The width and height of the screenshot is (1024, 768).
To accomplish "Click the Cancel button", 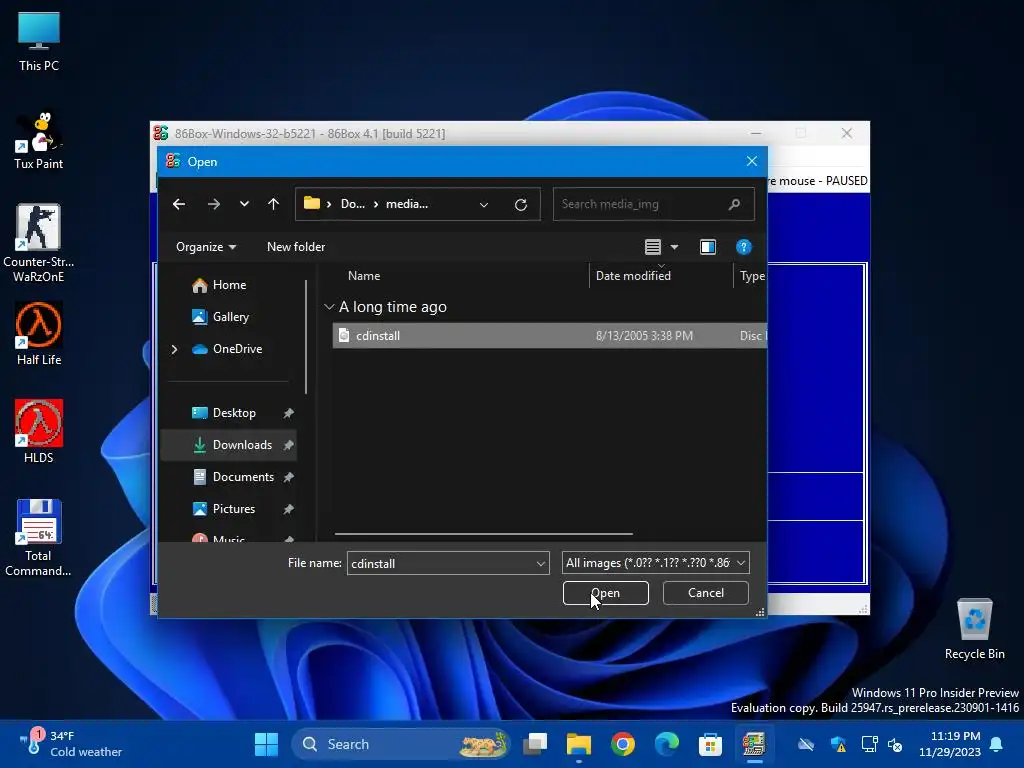I will point(705,593).
